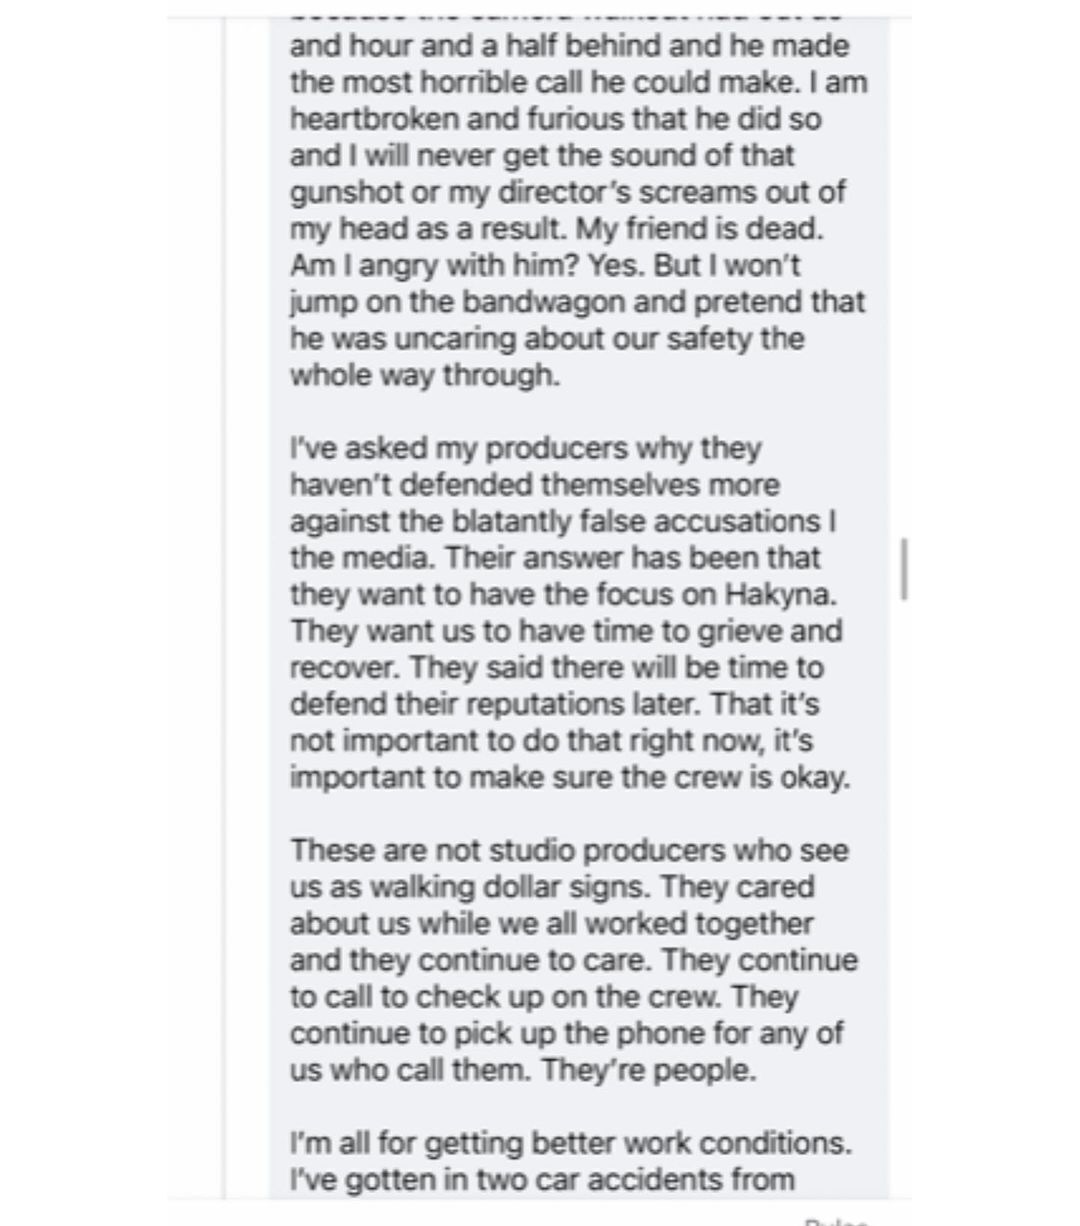Click the paragraph starting "These are not studio producers"
Image resolution: width=1080 pixels, height=1226 pixels.
(x=573, y=960)
